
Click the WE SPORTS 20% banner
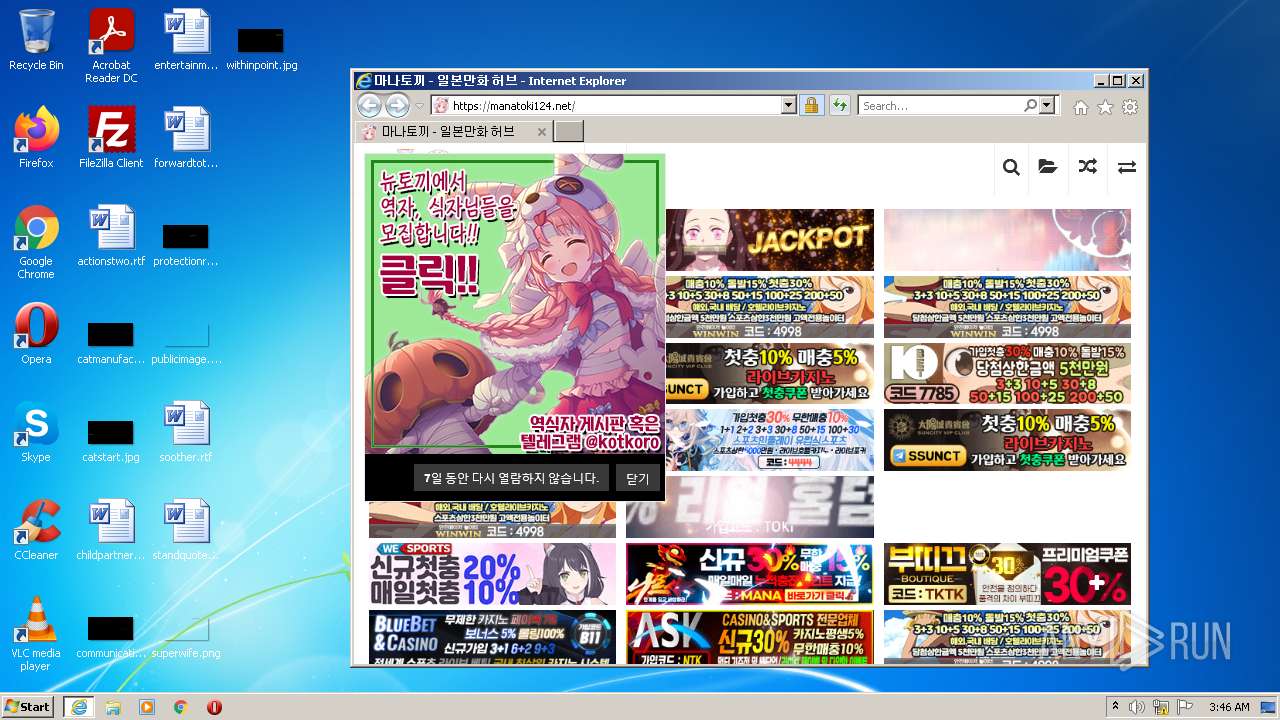coord(492,574)
